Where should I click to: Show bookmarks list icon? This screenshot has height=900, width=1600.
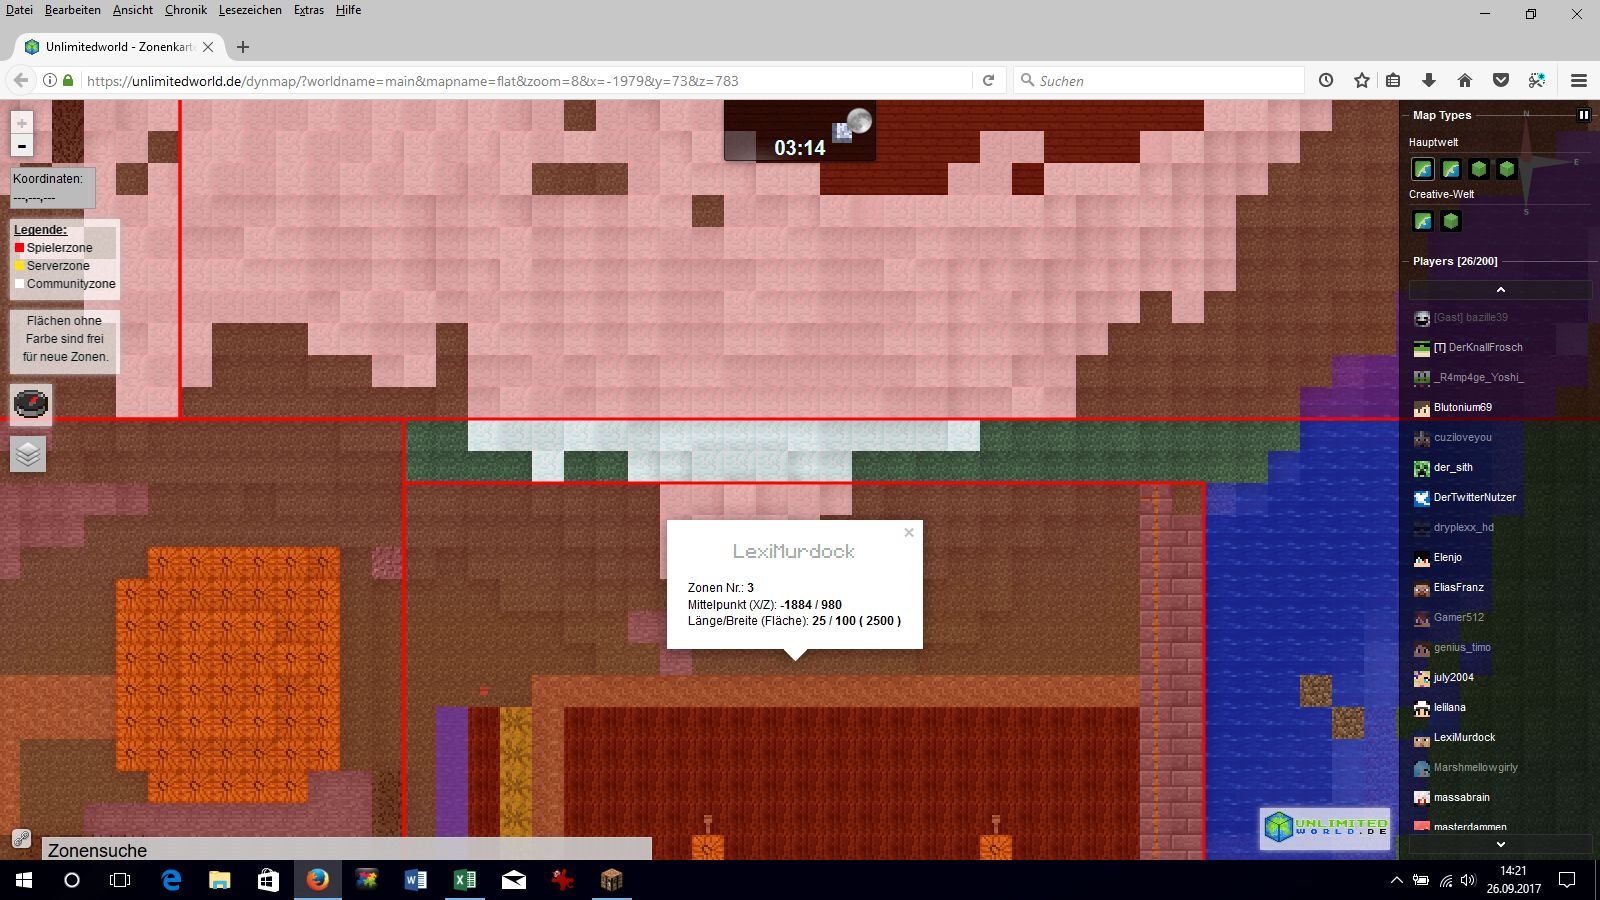1393,80
